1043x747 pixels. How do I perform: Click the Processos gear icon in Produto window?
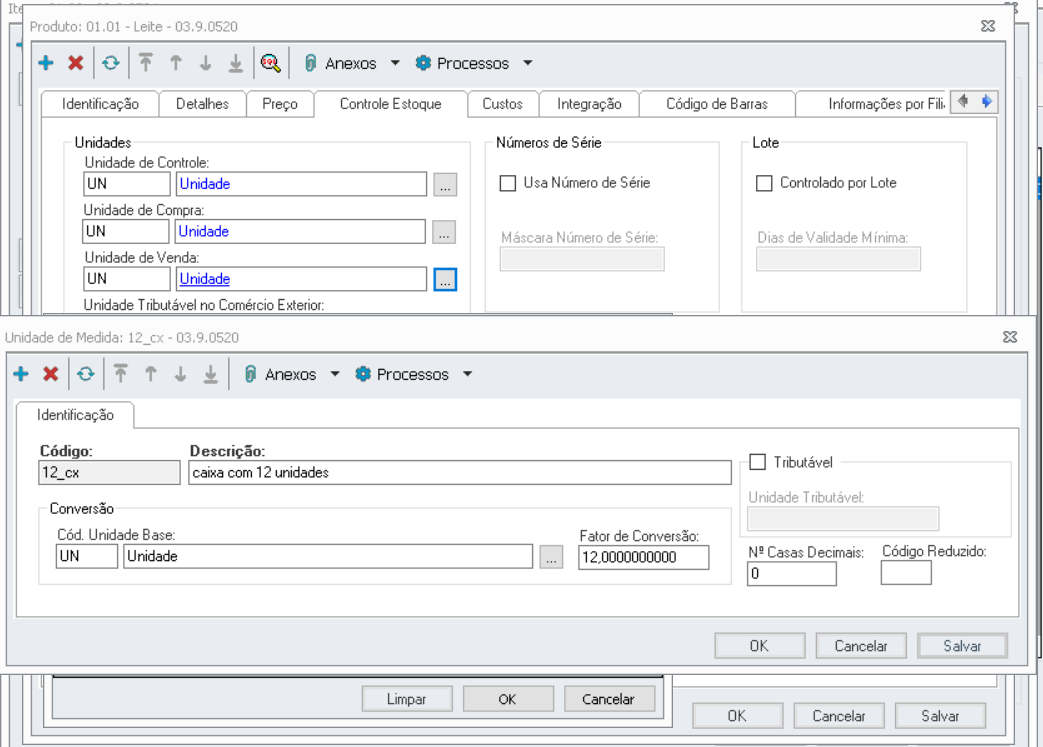423,63
